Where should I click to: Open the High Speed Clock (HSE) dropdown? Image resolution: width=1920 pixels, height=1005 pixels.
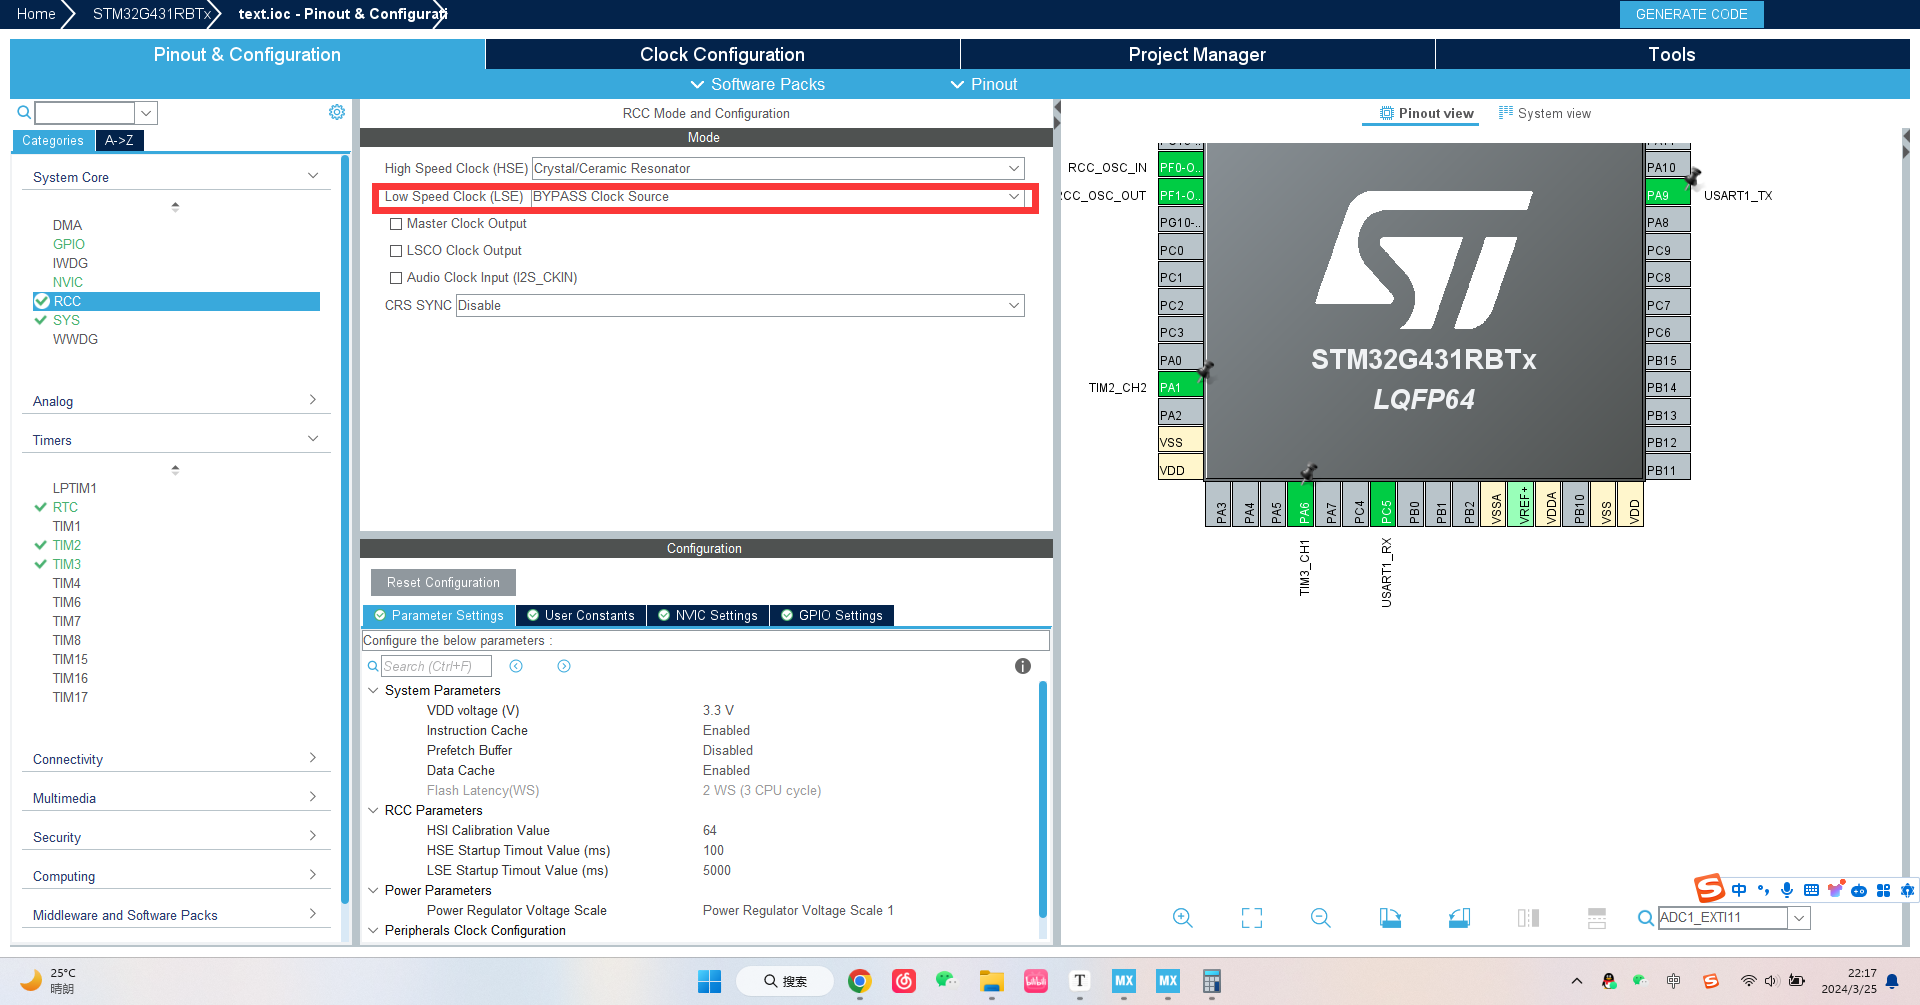pos(778,168)
